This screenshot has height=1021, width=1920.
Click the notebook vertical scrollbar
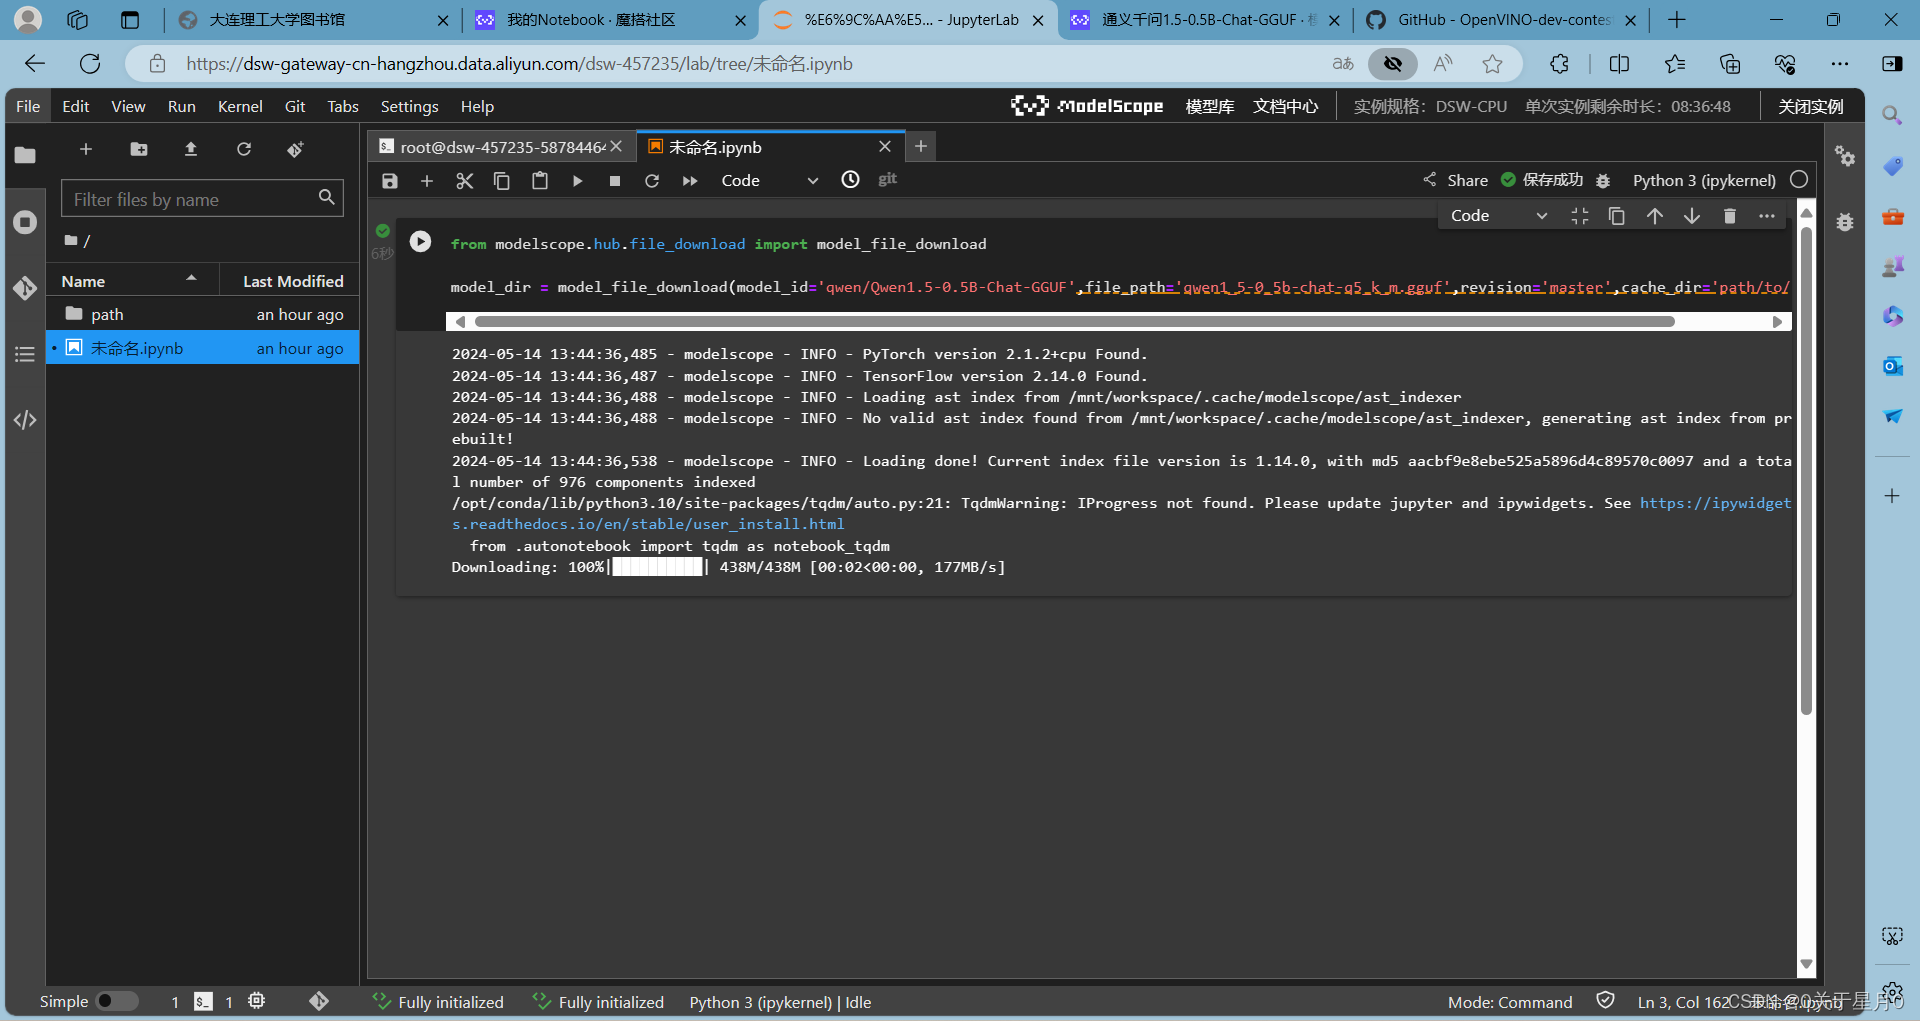point(1806,470)
